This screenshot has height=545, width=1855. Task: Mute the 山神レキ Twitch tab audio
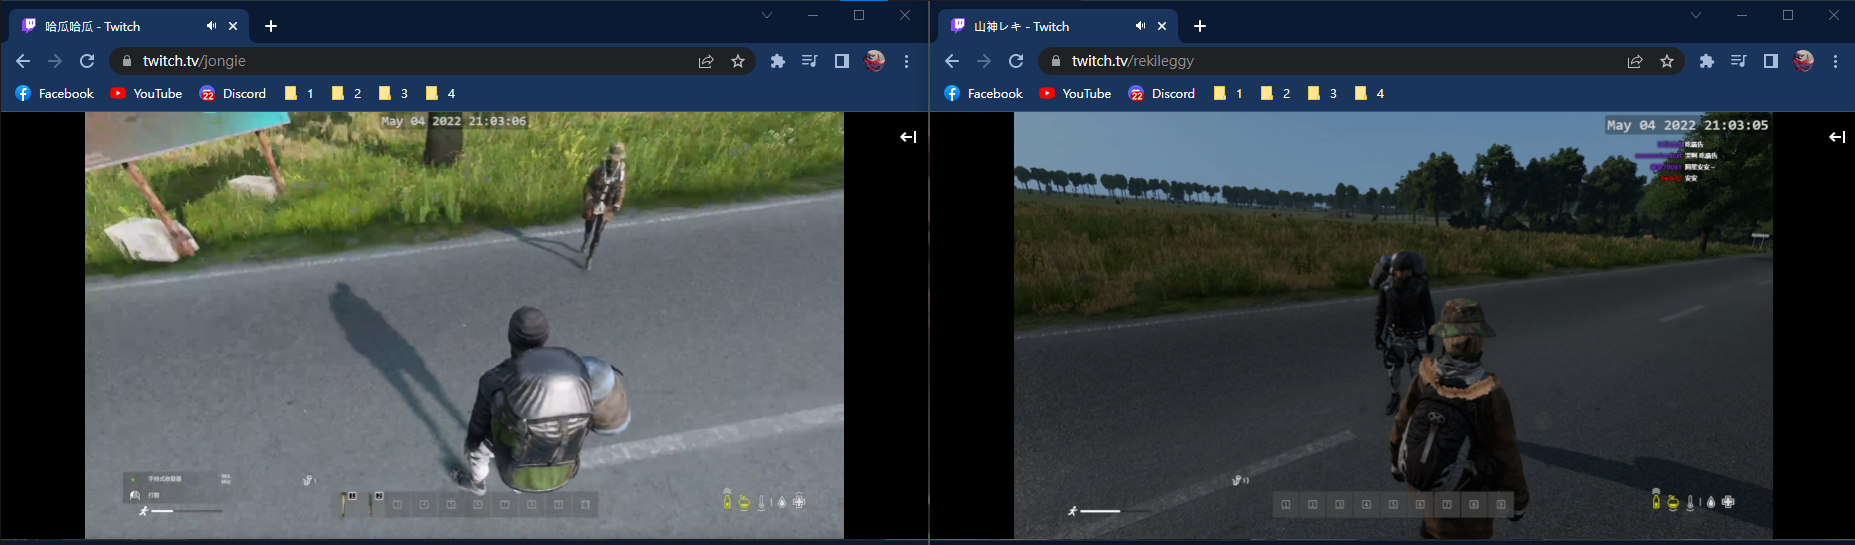tap(1140, 26)
